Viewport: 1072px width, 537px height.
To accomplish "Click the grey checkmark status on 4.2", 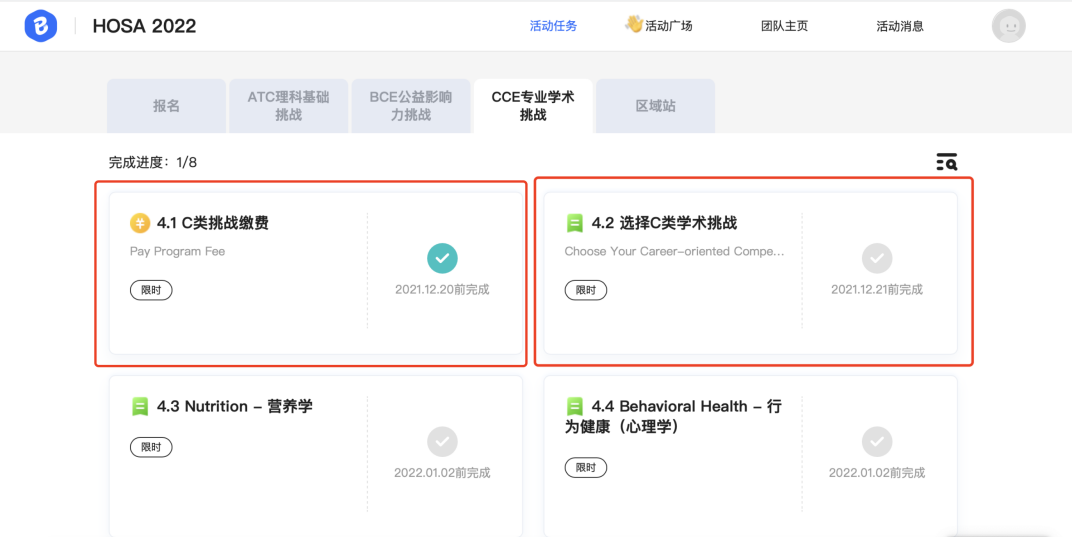I will 876,259.
